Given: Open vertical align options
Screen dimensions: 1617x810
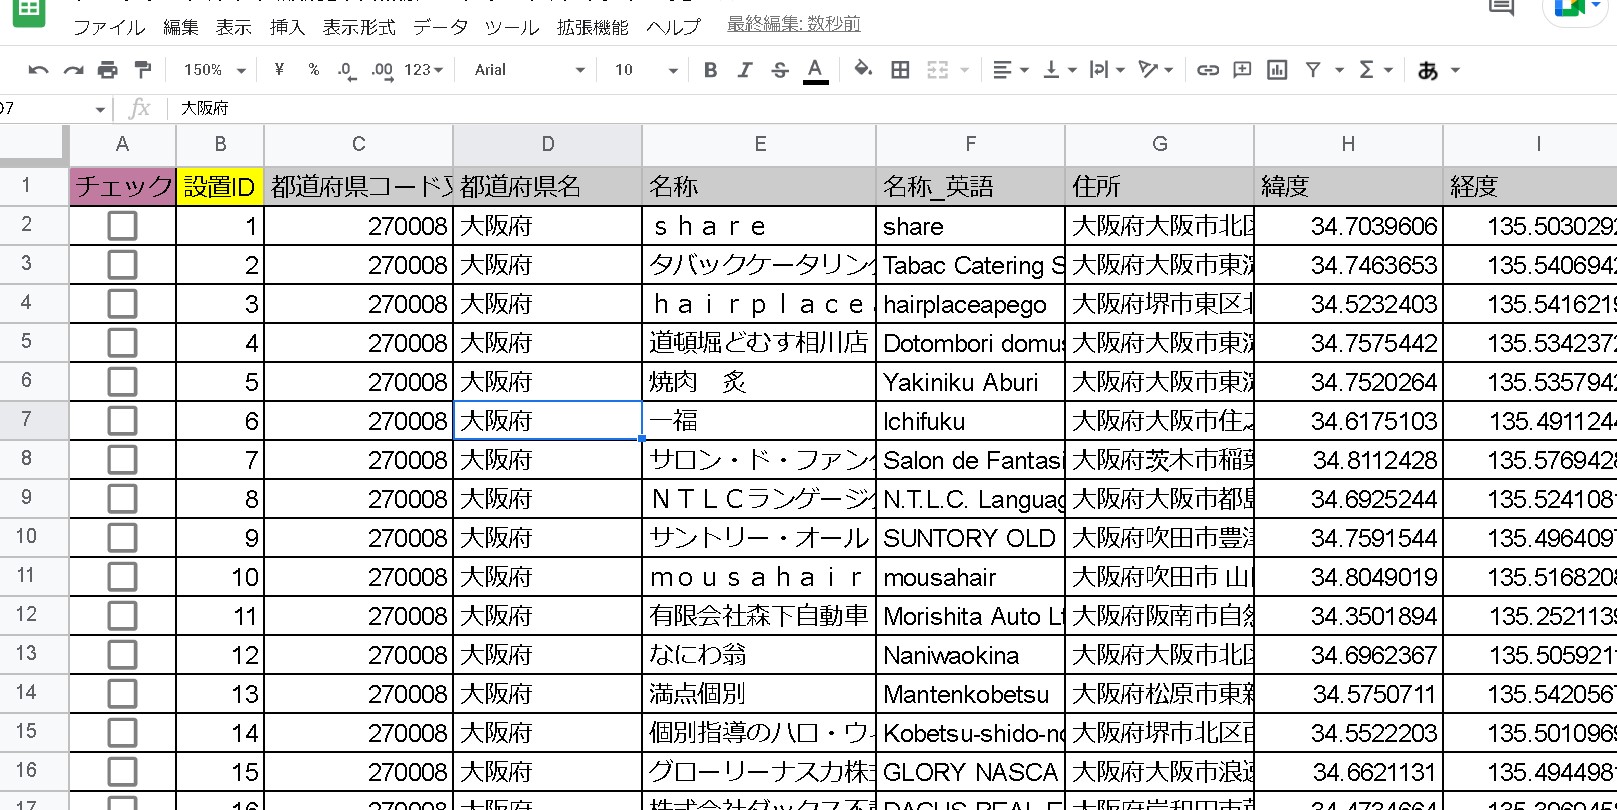Looking at the screenshot, I should coord(1059,70).
